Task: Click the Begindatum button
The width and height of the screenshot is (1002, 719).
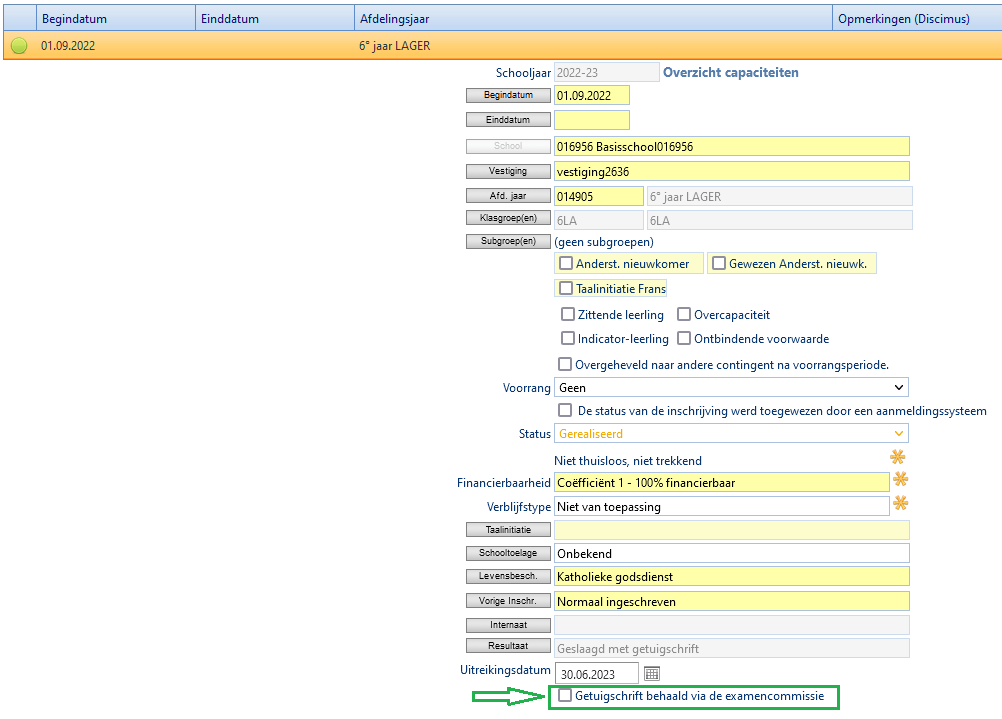Action: (508, 95)
